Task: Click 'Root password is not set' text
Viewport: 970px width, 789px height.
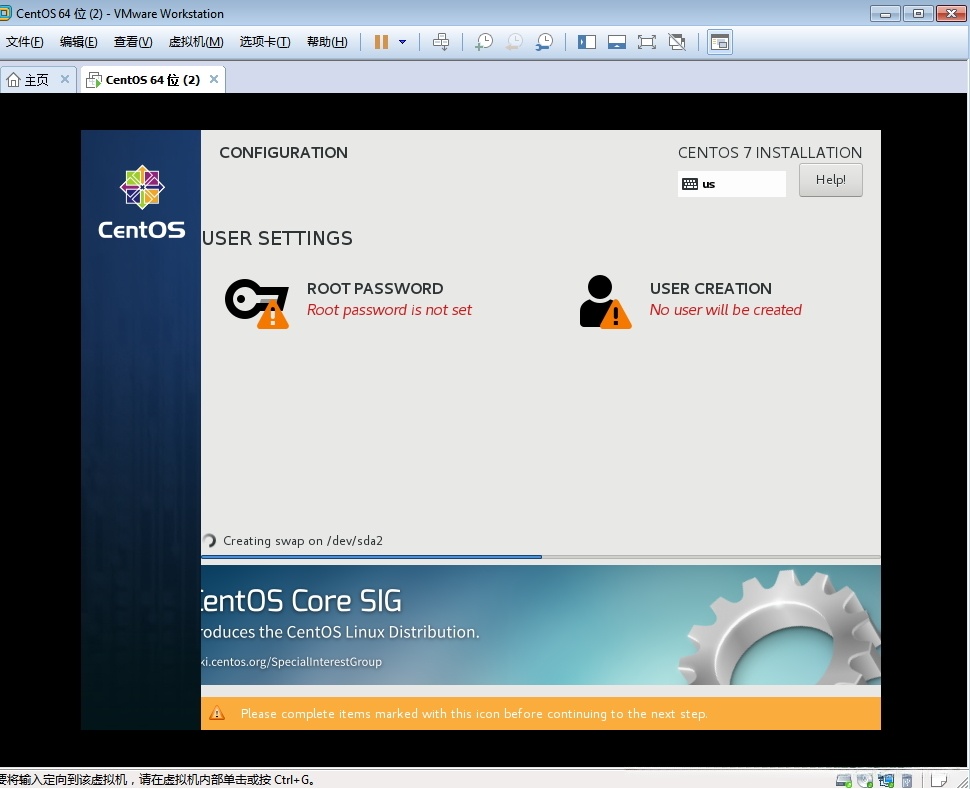Action: (x=389, y=310)
